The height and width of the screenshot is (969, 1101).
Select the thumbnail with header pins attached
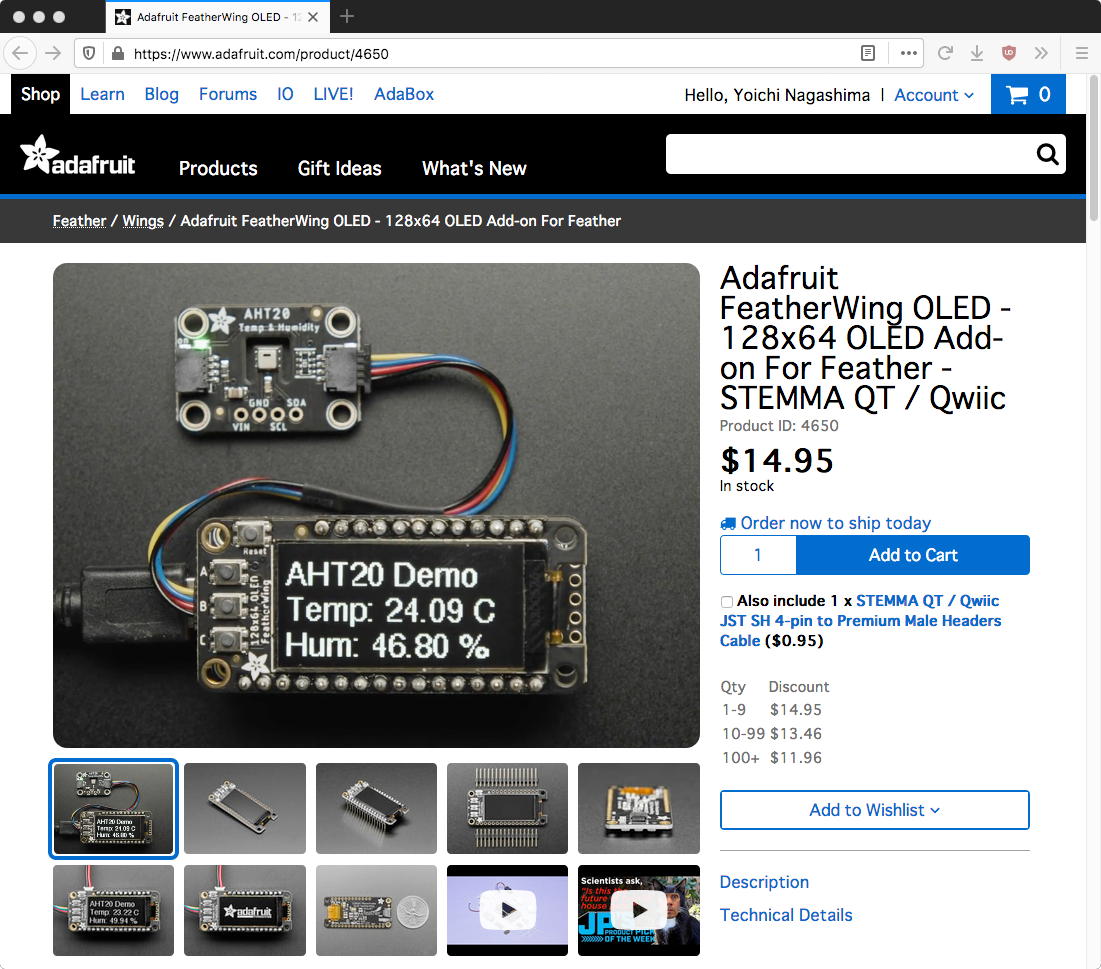tap(376, 808)
